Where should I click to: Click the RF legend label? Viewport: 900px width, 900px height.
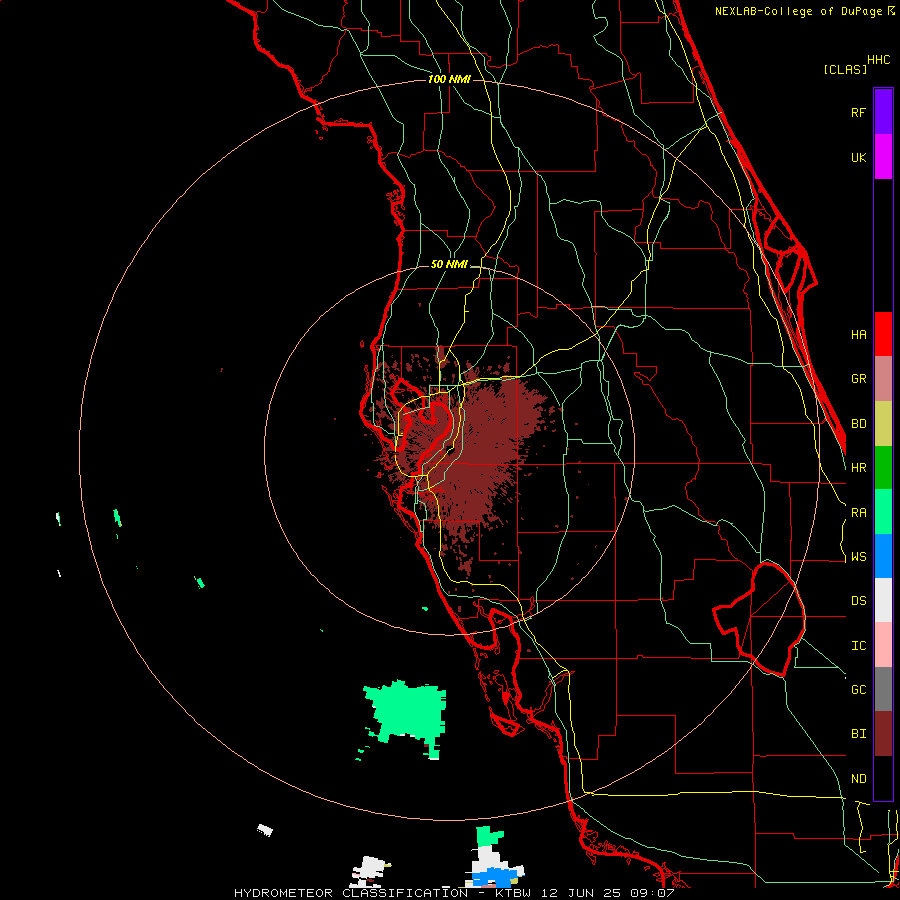click(858, 112)
